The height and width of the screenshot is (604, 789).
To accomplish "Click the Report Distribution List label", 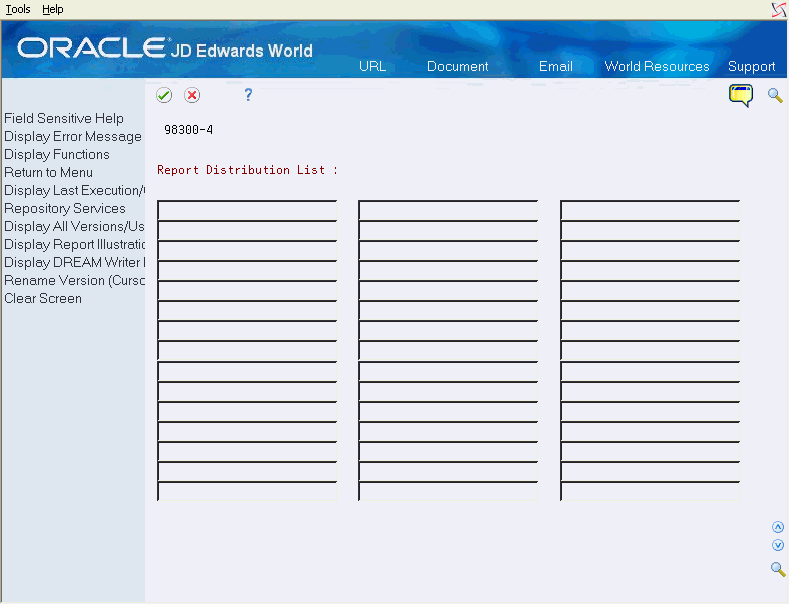I will [x=247, y=170].
